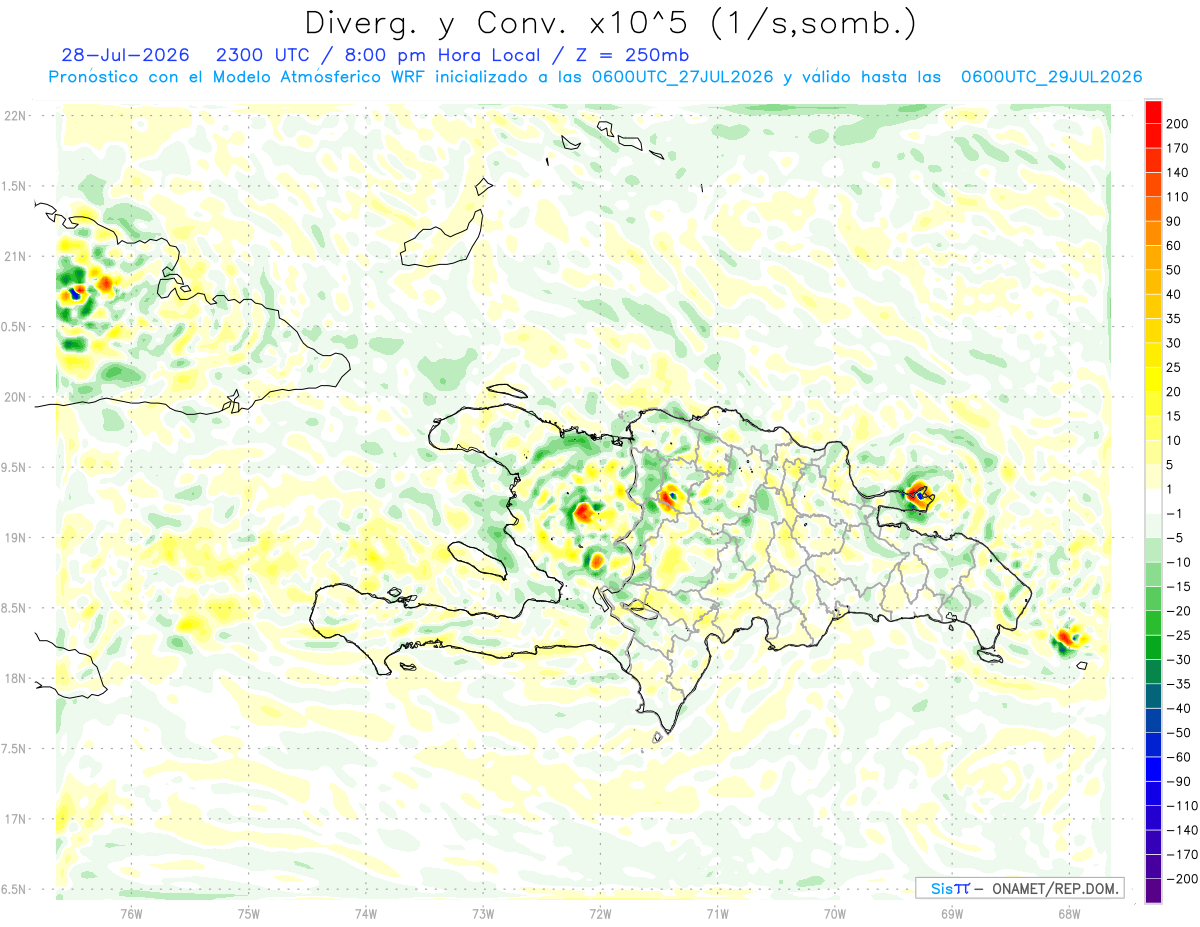
Task: Click the 70W longitude label
Action: pos(834,912)
